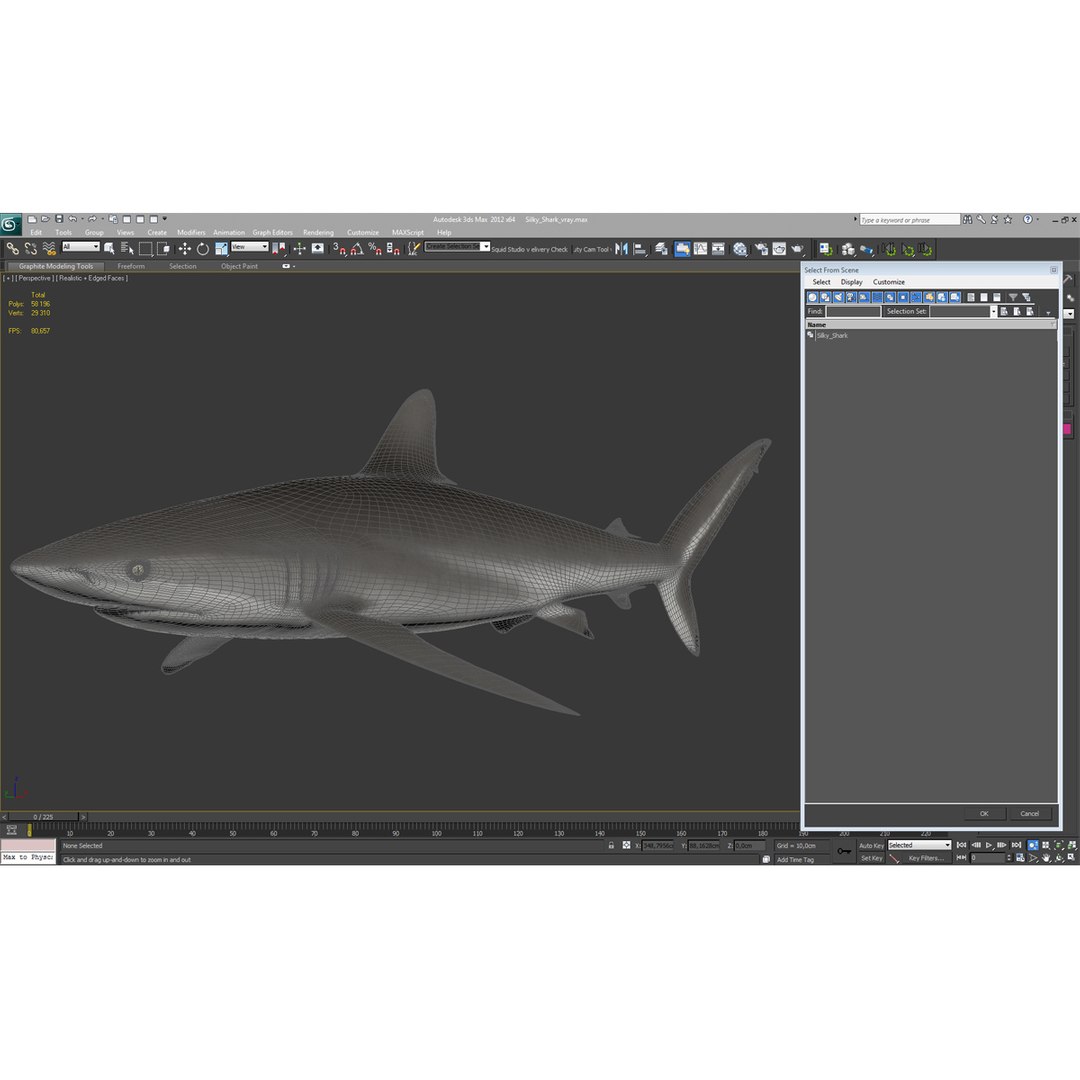Open the Display menu in Select From Scene
The width and height of the screenshot is (1080, 1080).
point(851,282)
